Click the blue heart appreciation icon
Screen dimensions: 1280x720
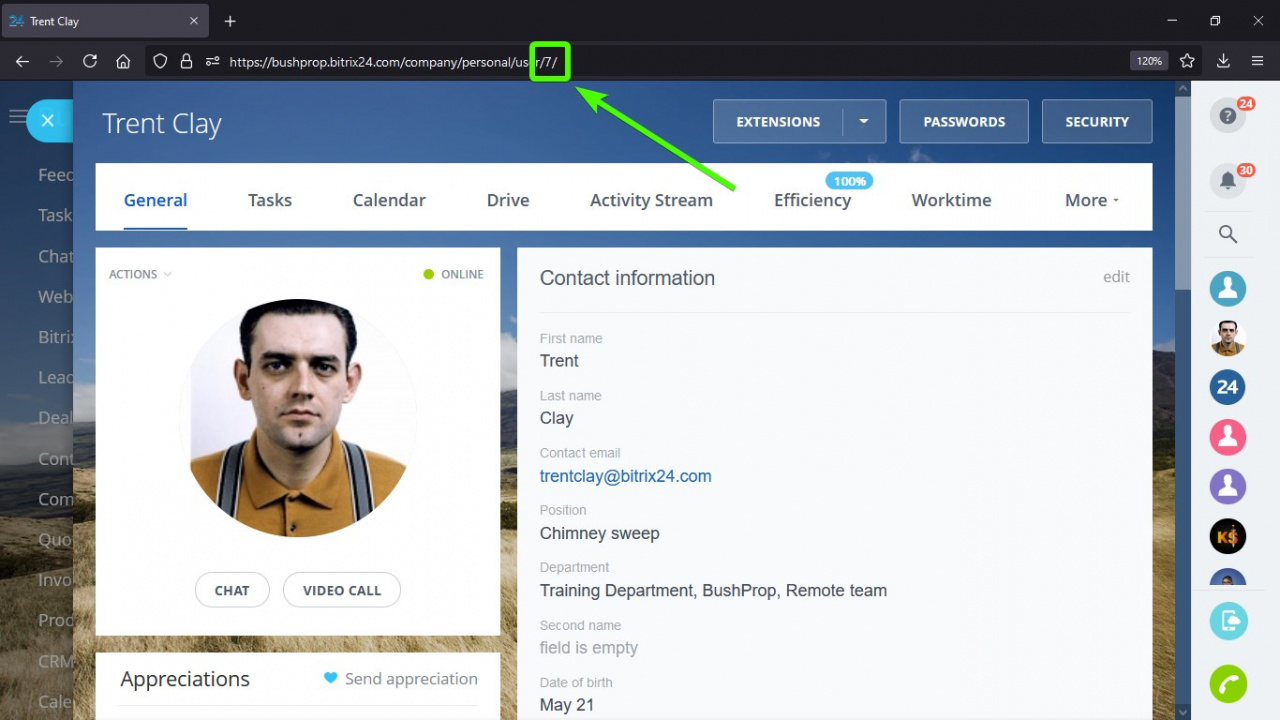(x=331, y=678)
